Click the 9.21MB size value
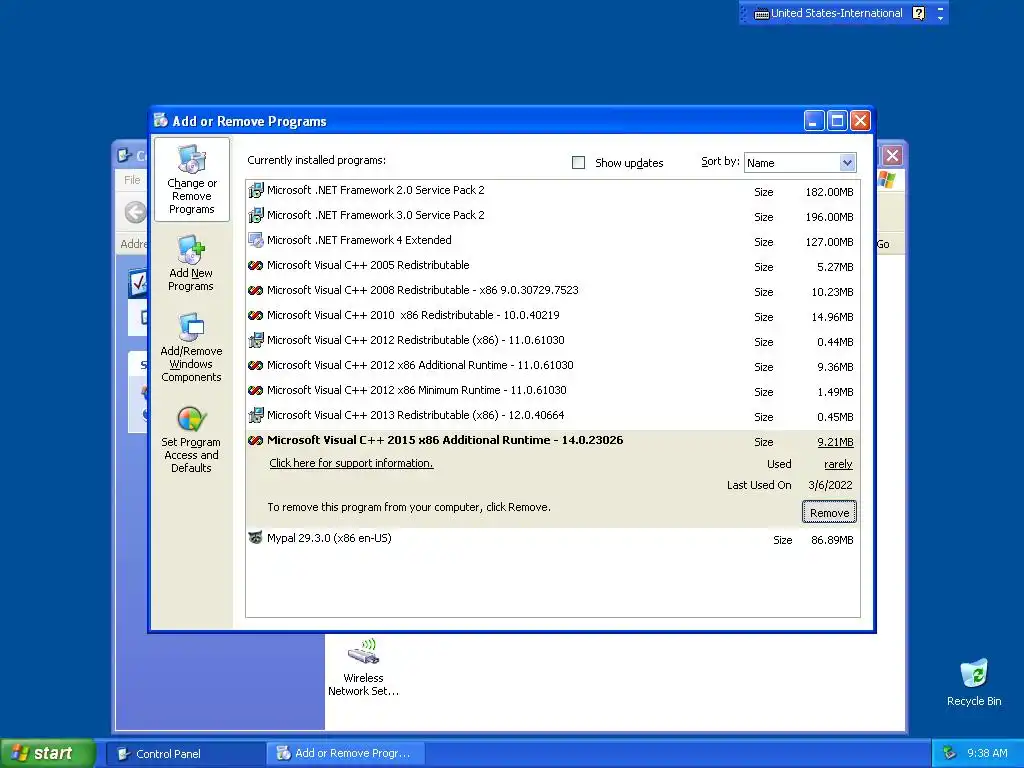 (835, 442)
